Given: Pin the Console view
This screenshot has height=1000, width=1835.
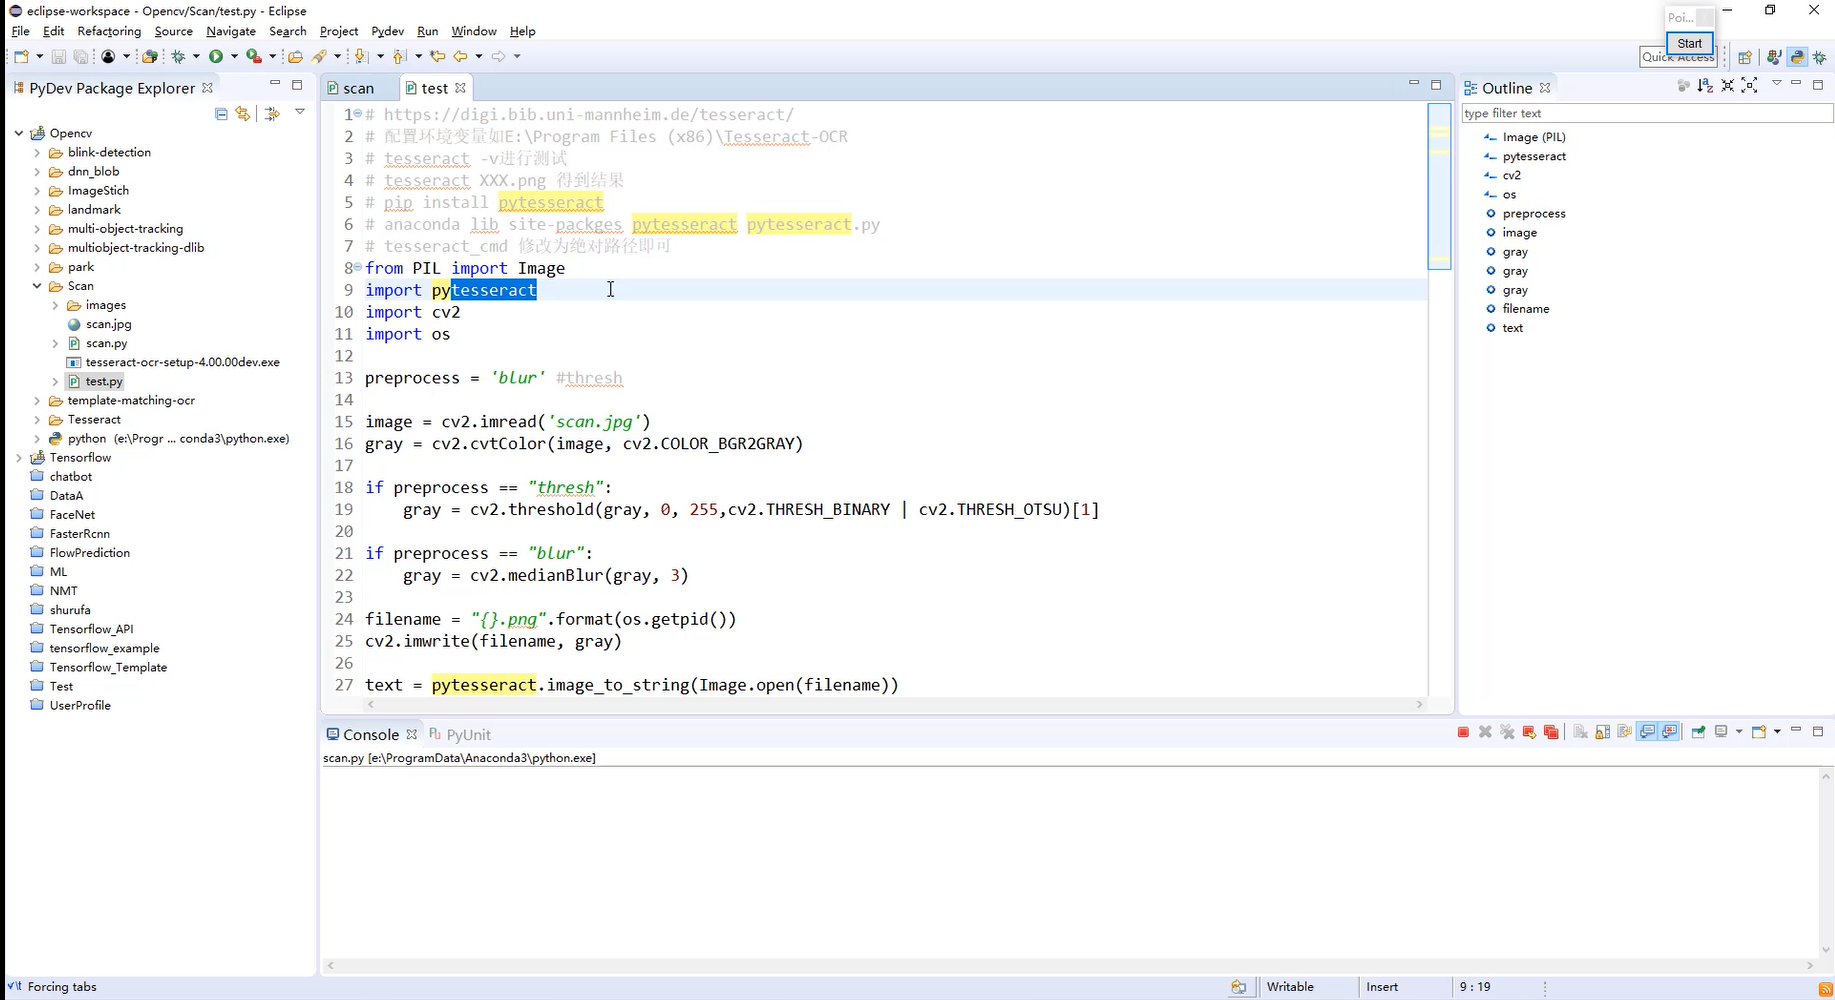Looking at the screenshot, I should pyautogui.click(x=1698, y=732).
